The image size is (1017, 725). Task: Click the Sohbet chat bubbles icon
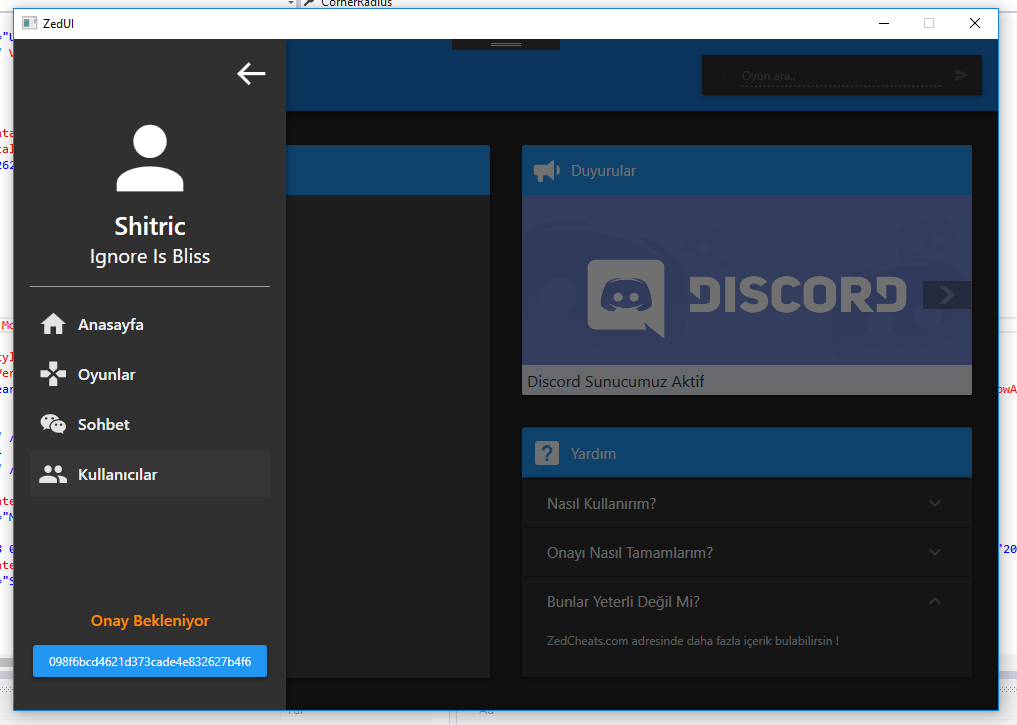pyautogui.click(x=53, y=424)
